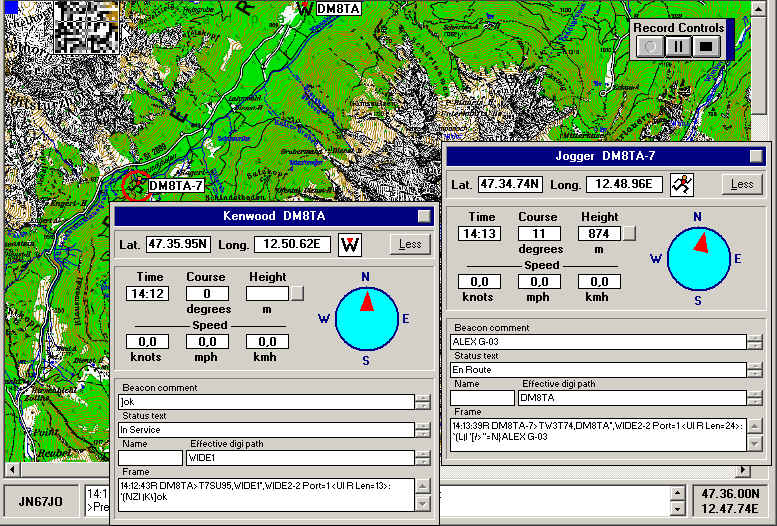Click the record button in Record Controls
The image size is (777, 526).
[x=650, y=46]
